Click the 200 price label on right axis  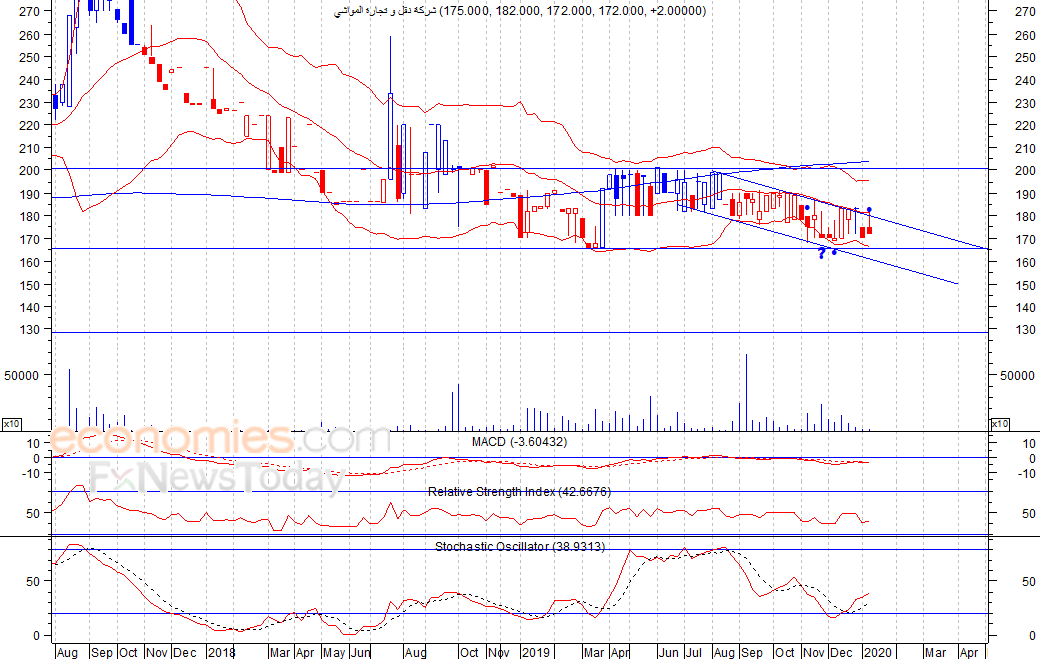[1011, 170]
